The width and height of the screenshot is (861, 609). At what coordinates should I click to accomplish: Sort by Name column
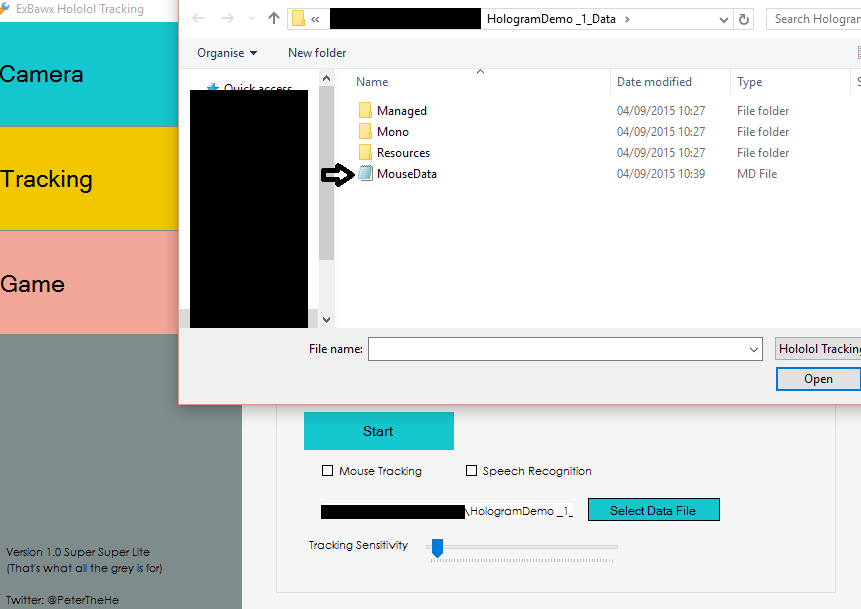tap(372, 82)
